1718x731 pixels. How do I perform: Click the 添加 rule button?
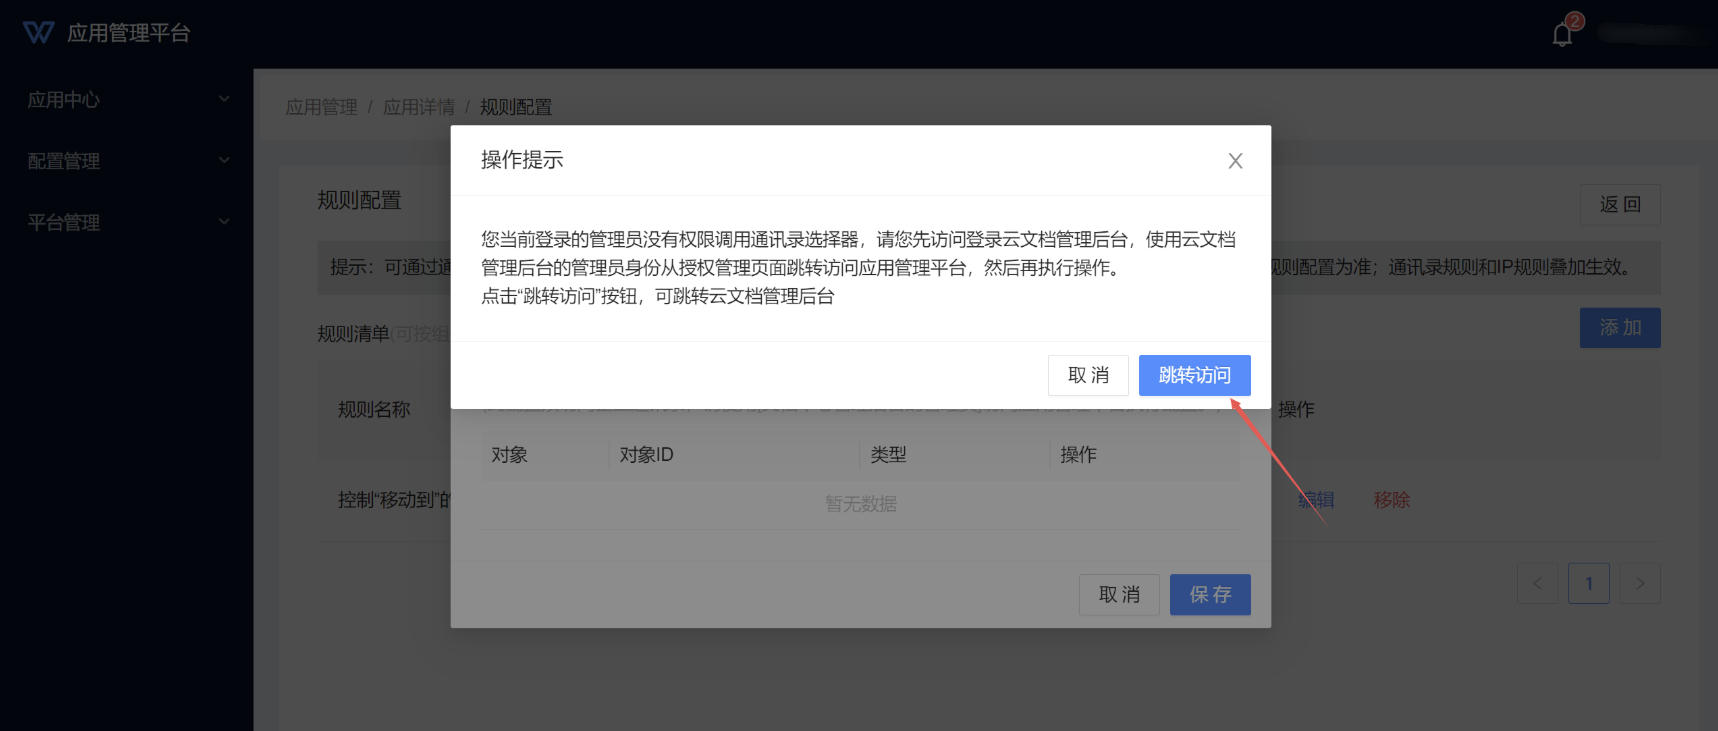(x=1620, y=328)
